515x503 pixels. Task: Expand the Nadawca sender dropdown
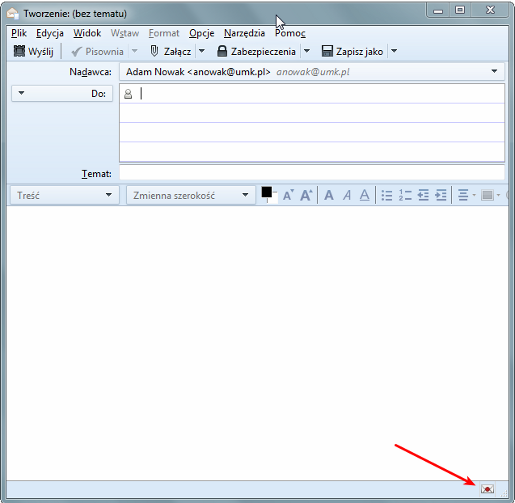pyautogui.click(x=494, y=71)
